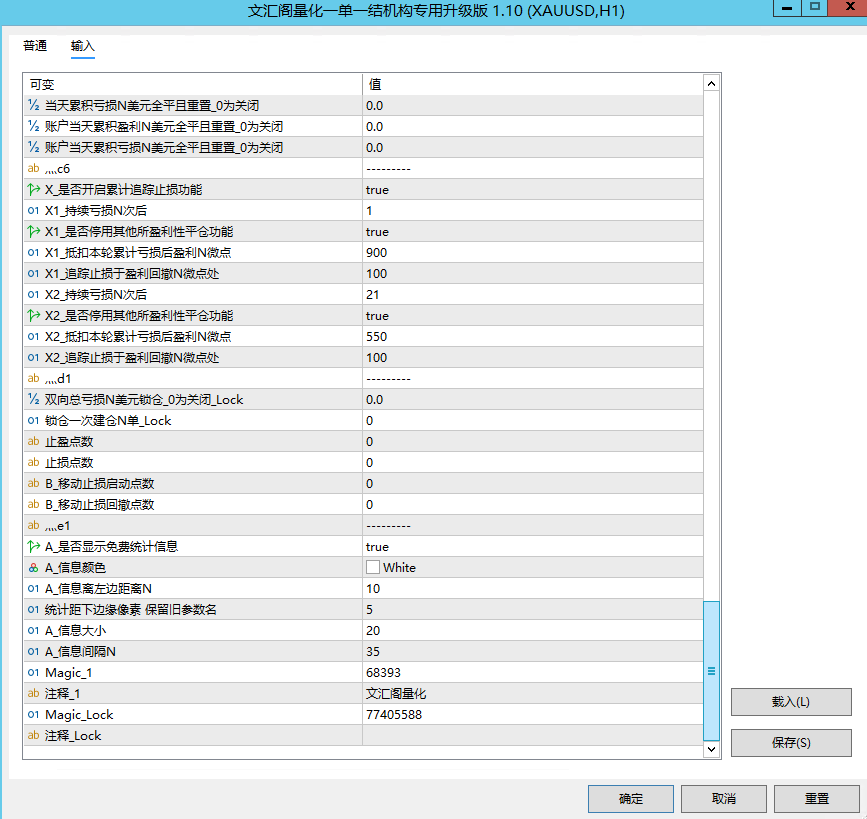Viewport: 867px width, 819px height.
Task: Click the 值 column header
Action: pos(532,84)
